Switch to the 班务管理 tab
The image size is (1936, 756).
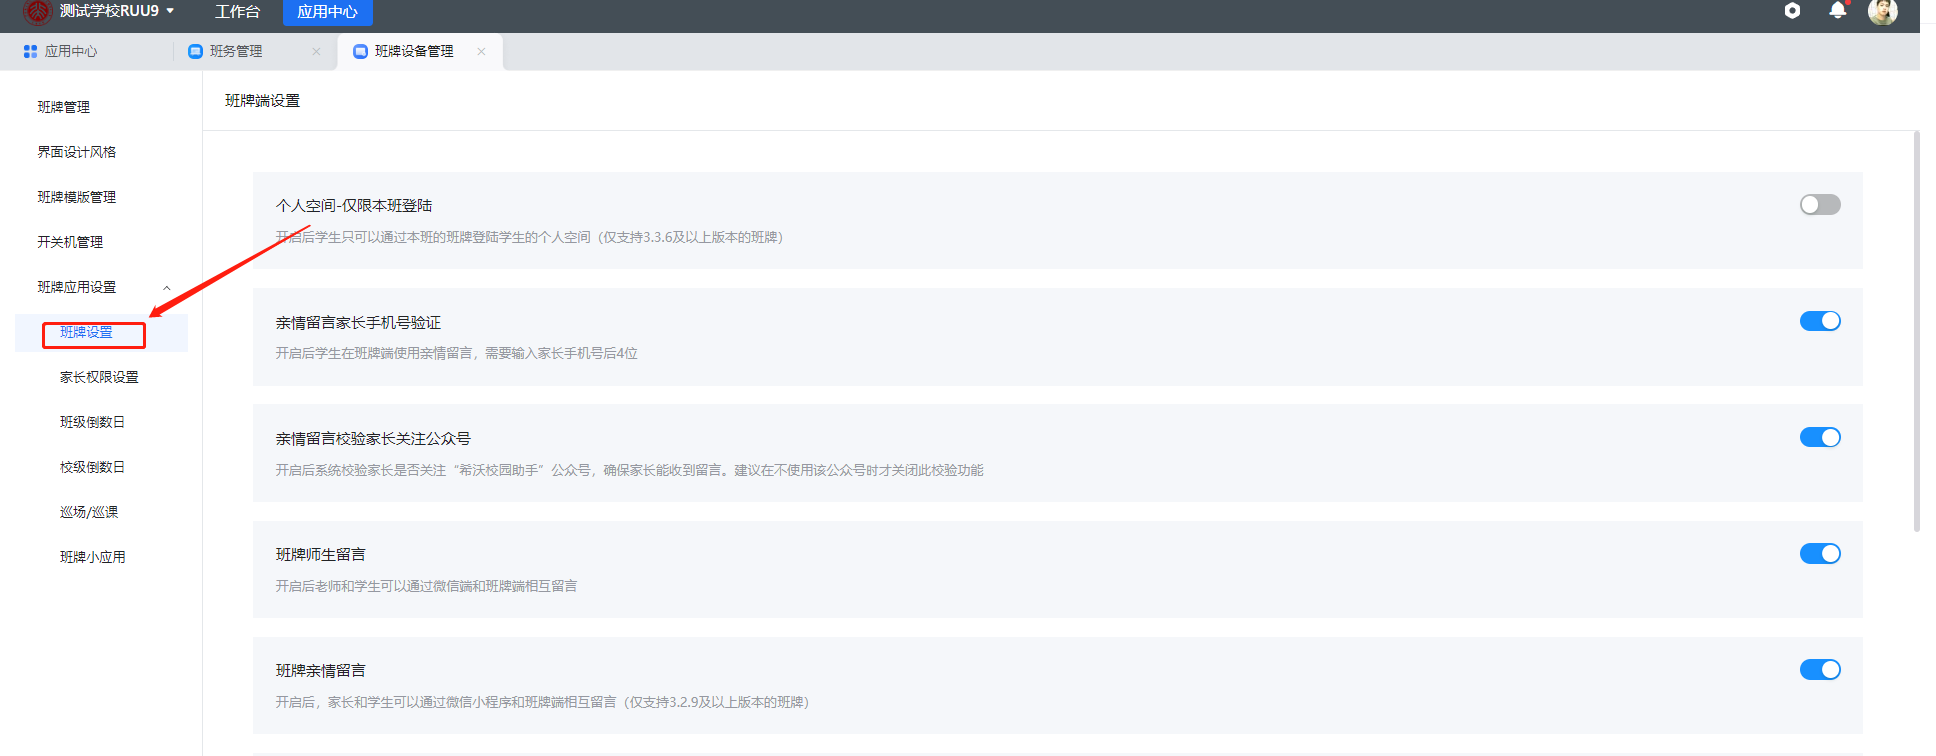[254, 51]
